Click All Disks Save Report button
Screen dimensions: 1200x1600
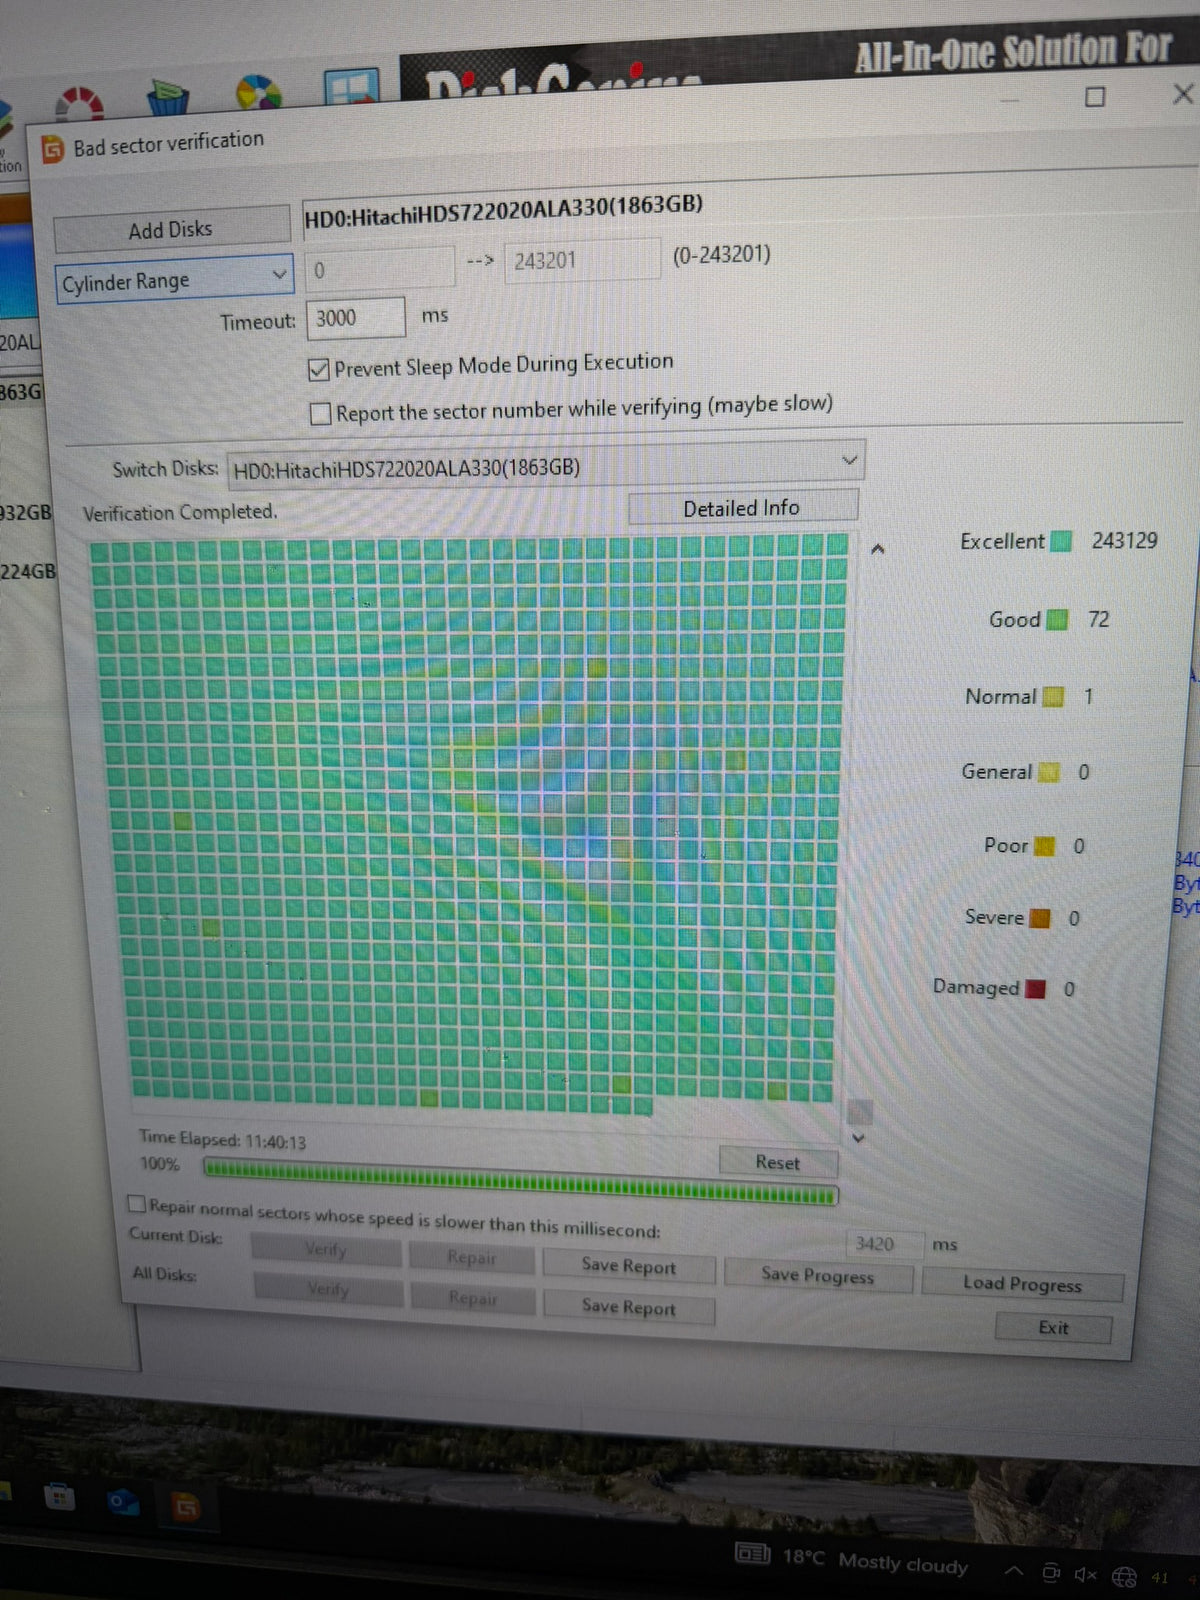pos(629,1306)
